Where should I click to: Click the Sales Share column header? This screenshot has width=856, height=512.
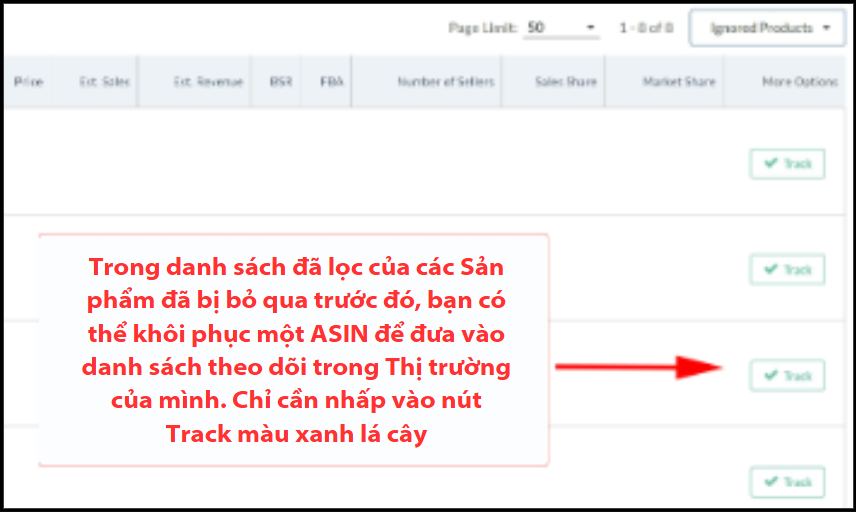[565, 82]
